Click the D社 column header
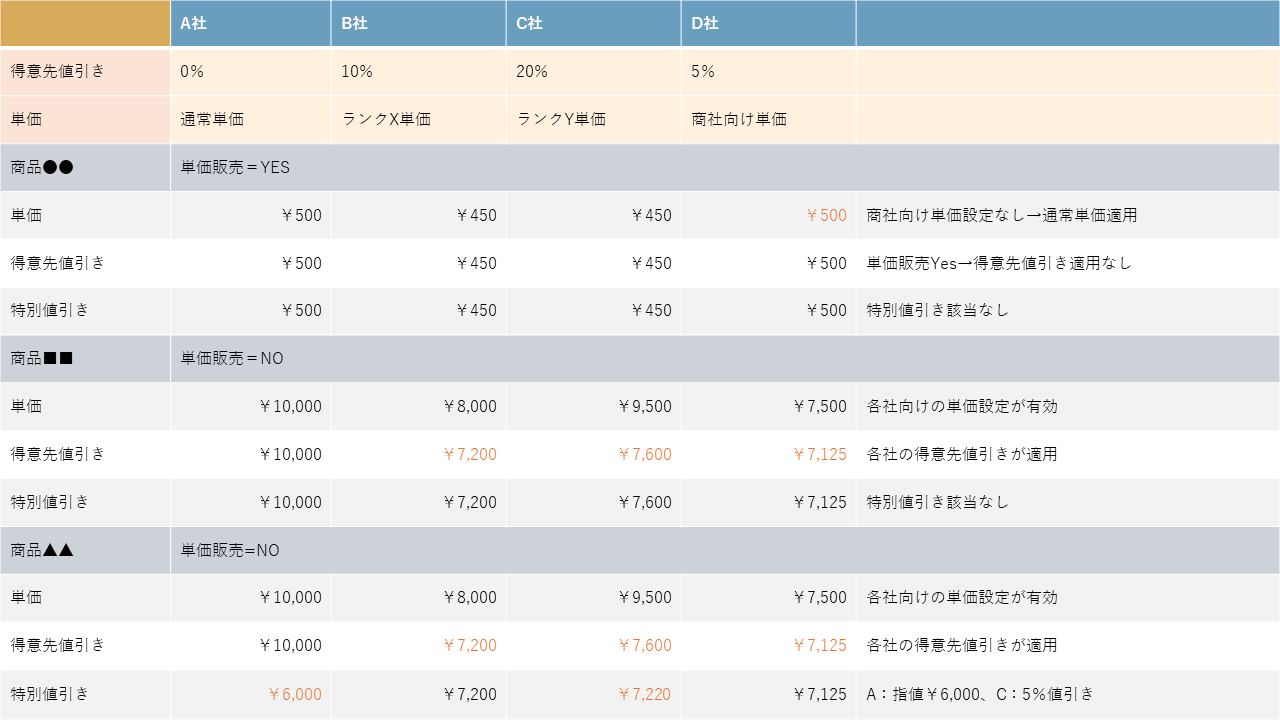 click(x=768, y=24)
